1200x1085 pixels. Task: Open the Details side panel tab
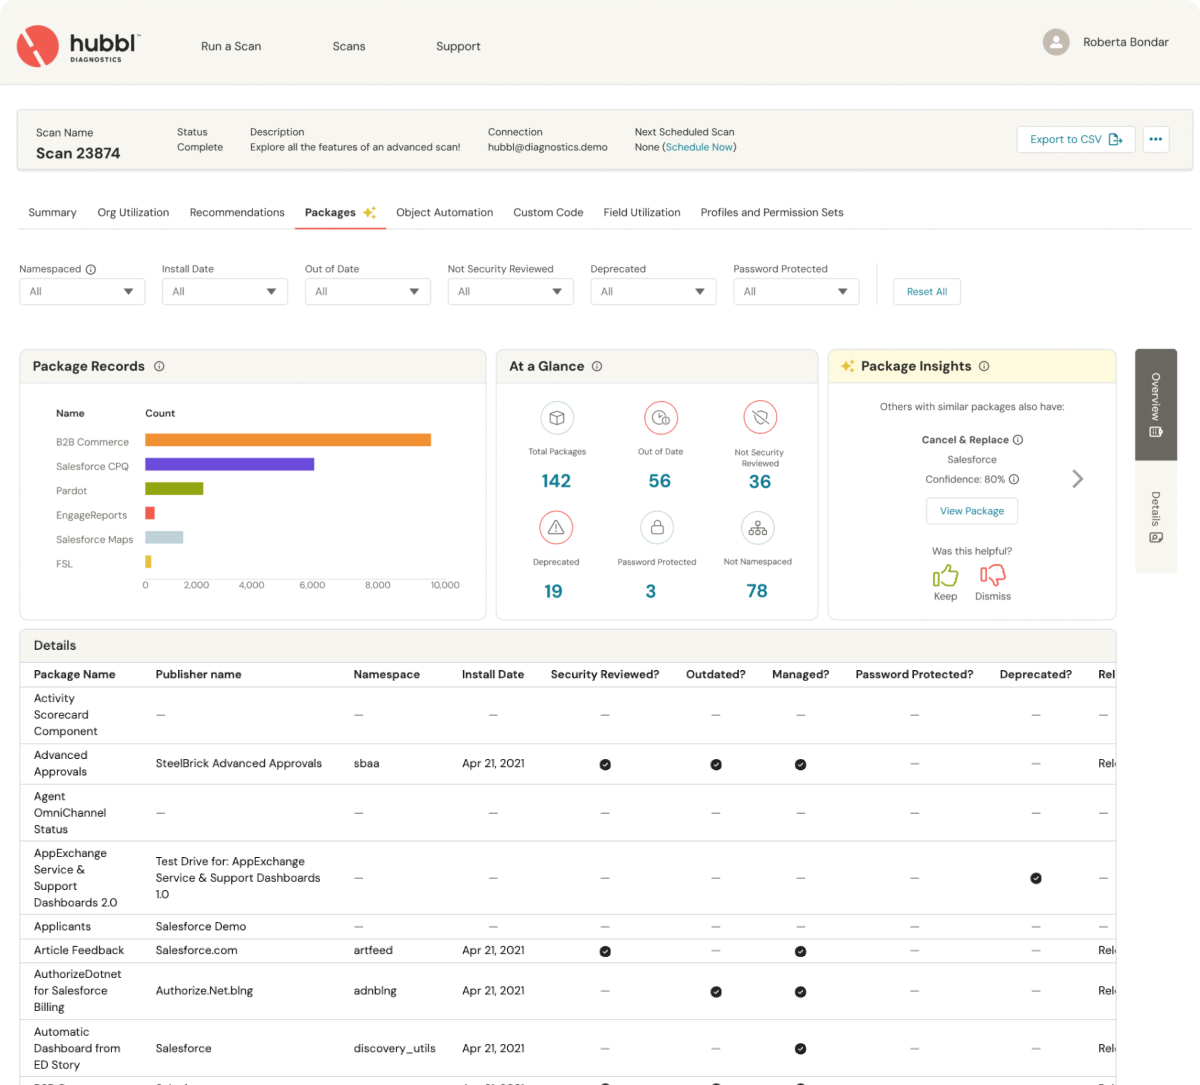click(1156, 517)
